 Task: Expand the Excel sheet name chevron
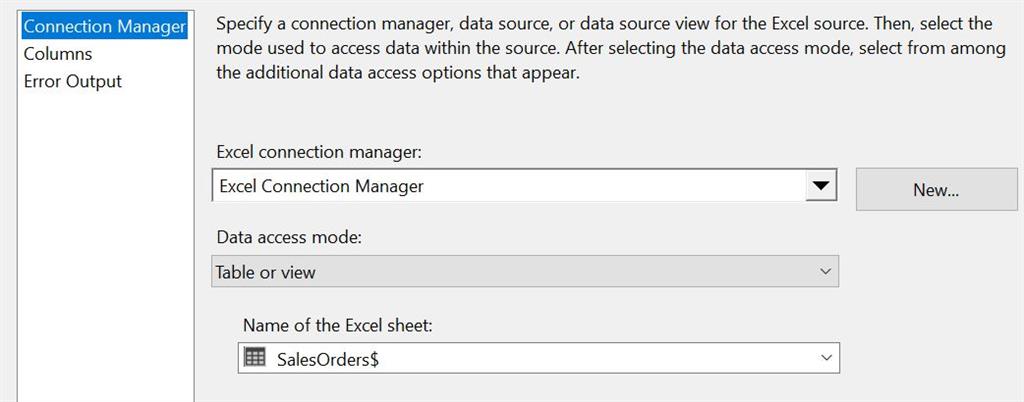[826, 358]
